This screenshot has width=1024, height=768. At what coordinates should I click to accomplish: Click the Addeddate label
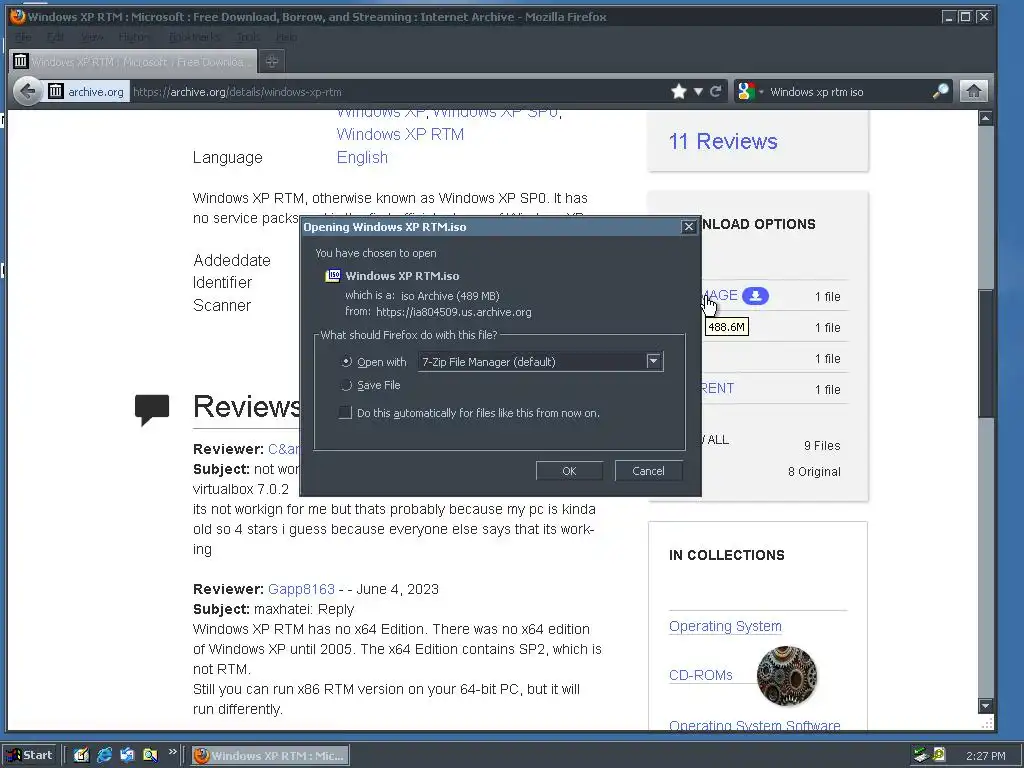coord(232,260)
